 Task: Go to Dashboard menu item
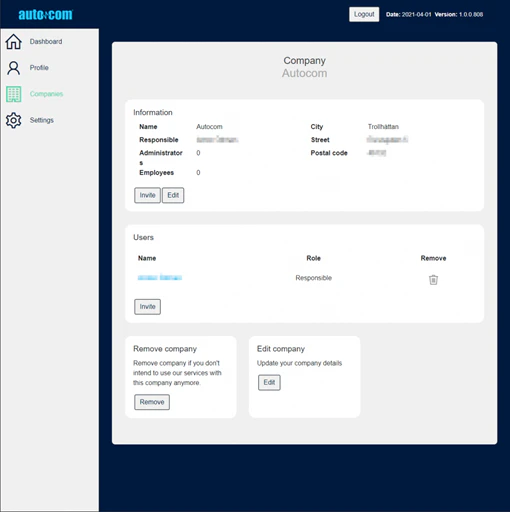[x=46, y=42]
